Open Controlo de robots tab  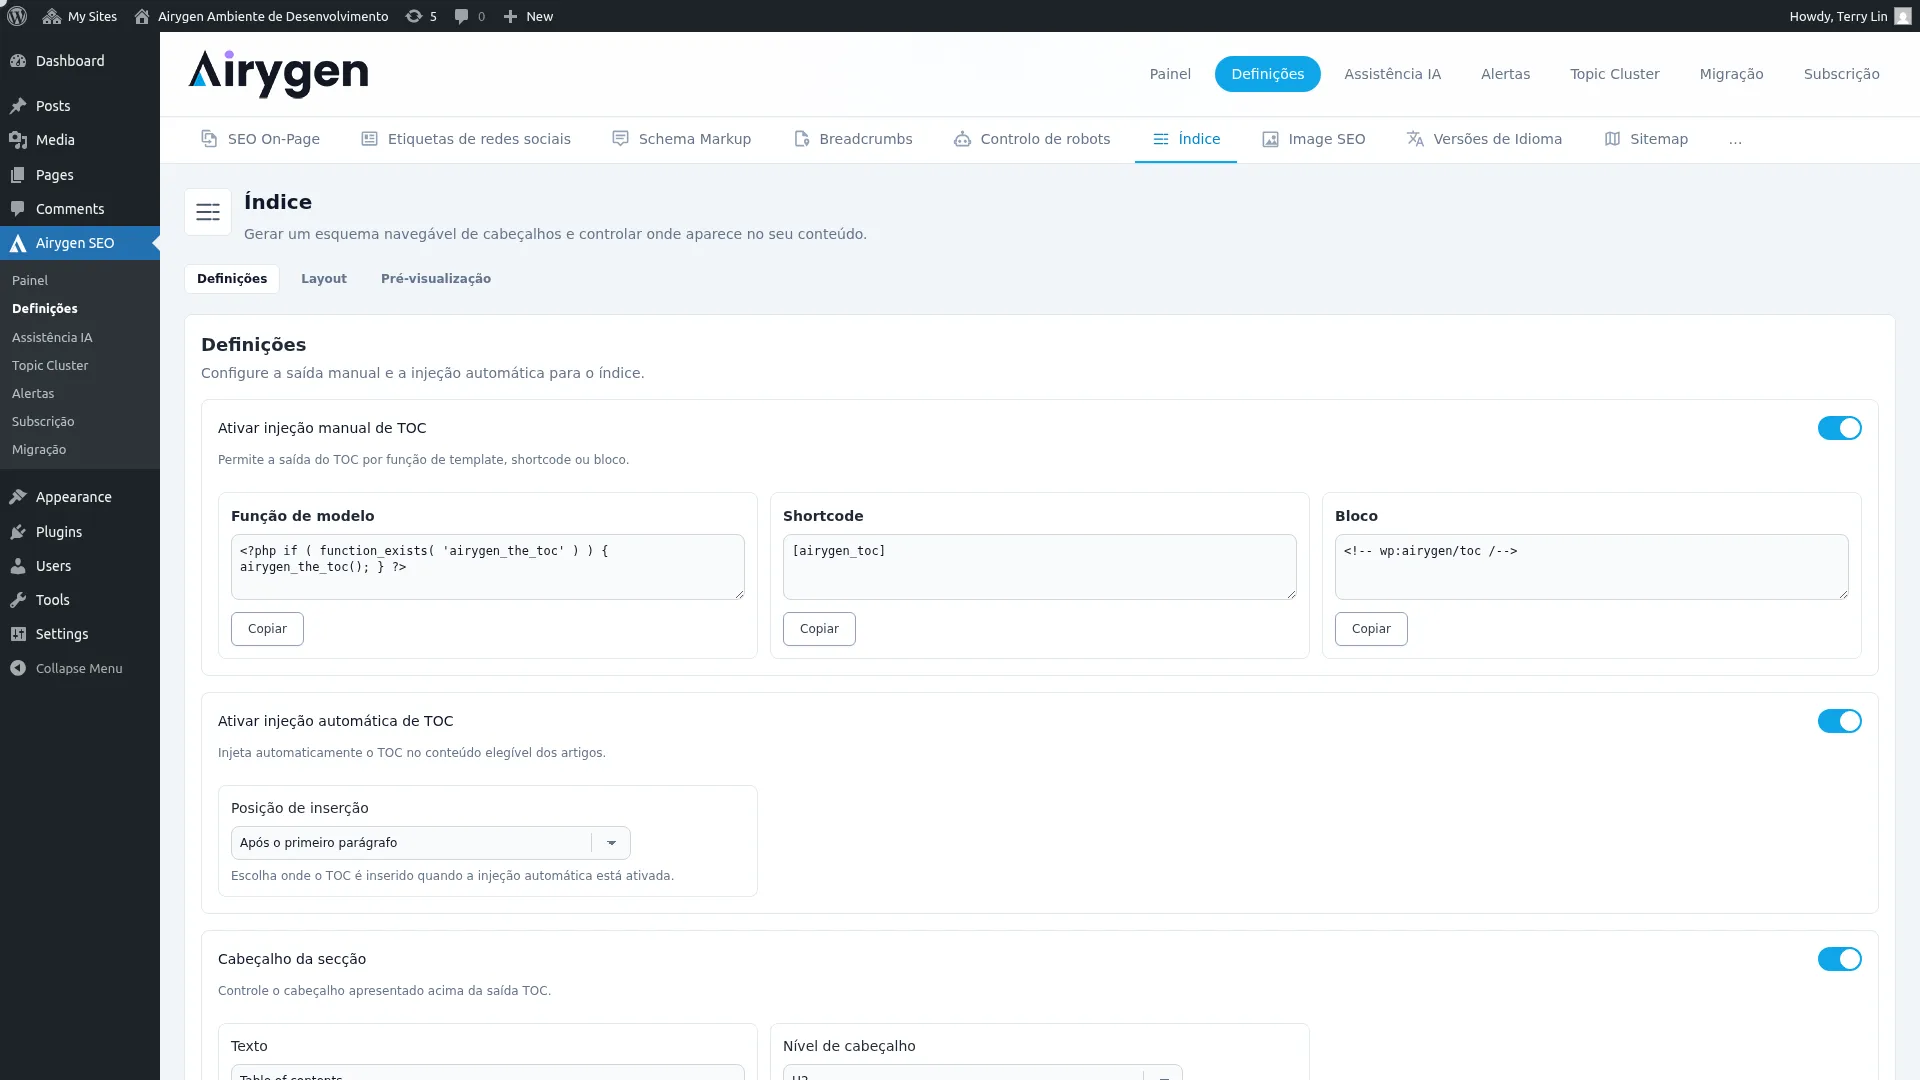click(1032, 139)
